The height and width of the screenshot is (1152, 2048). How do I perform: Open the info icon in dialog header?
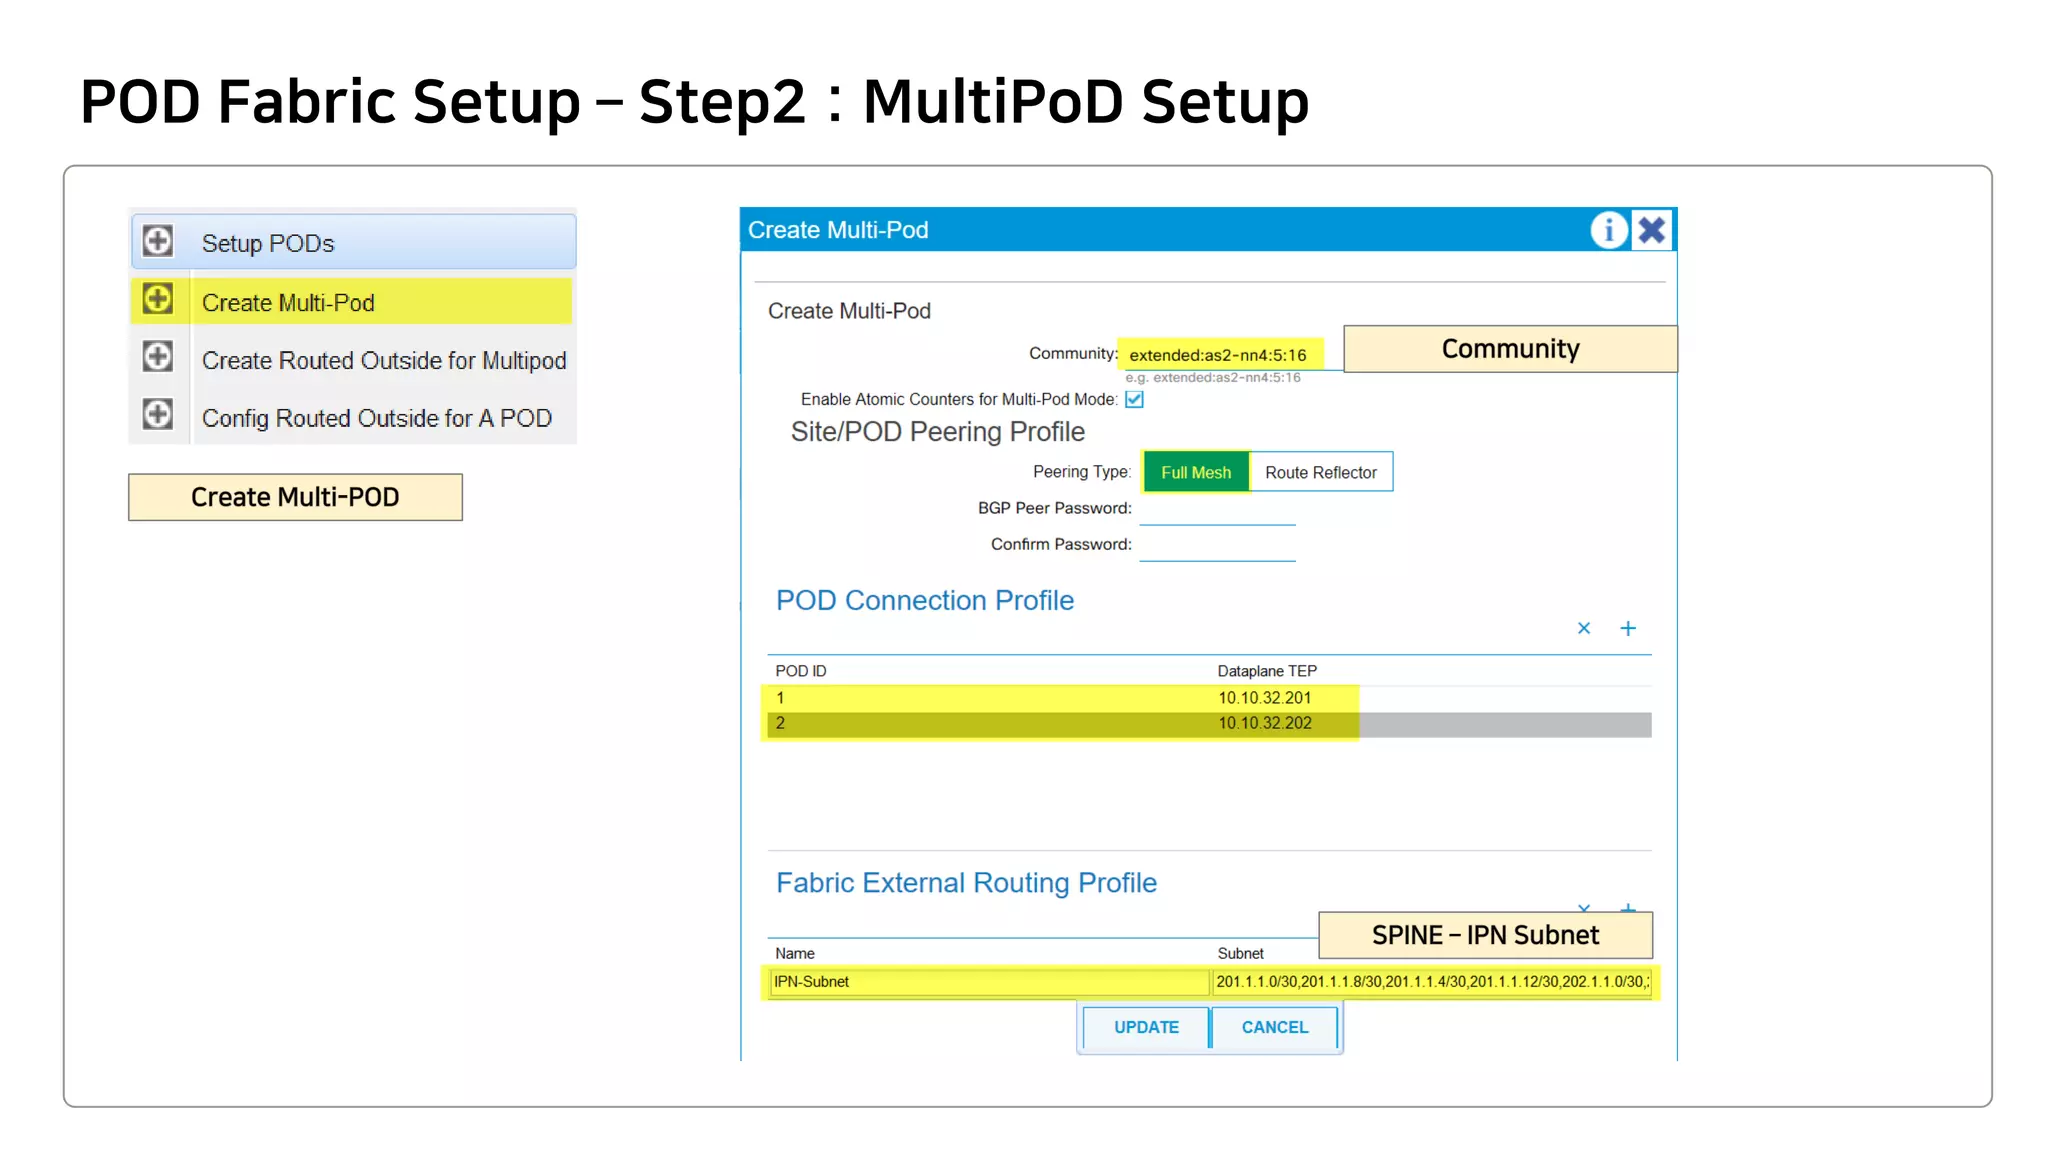coord(1608,230)
